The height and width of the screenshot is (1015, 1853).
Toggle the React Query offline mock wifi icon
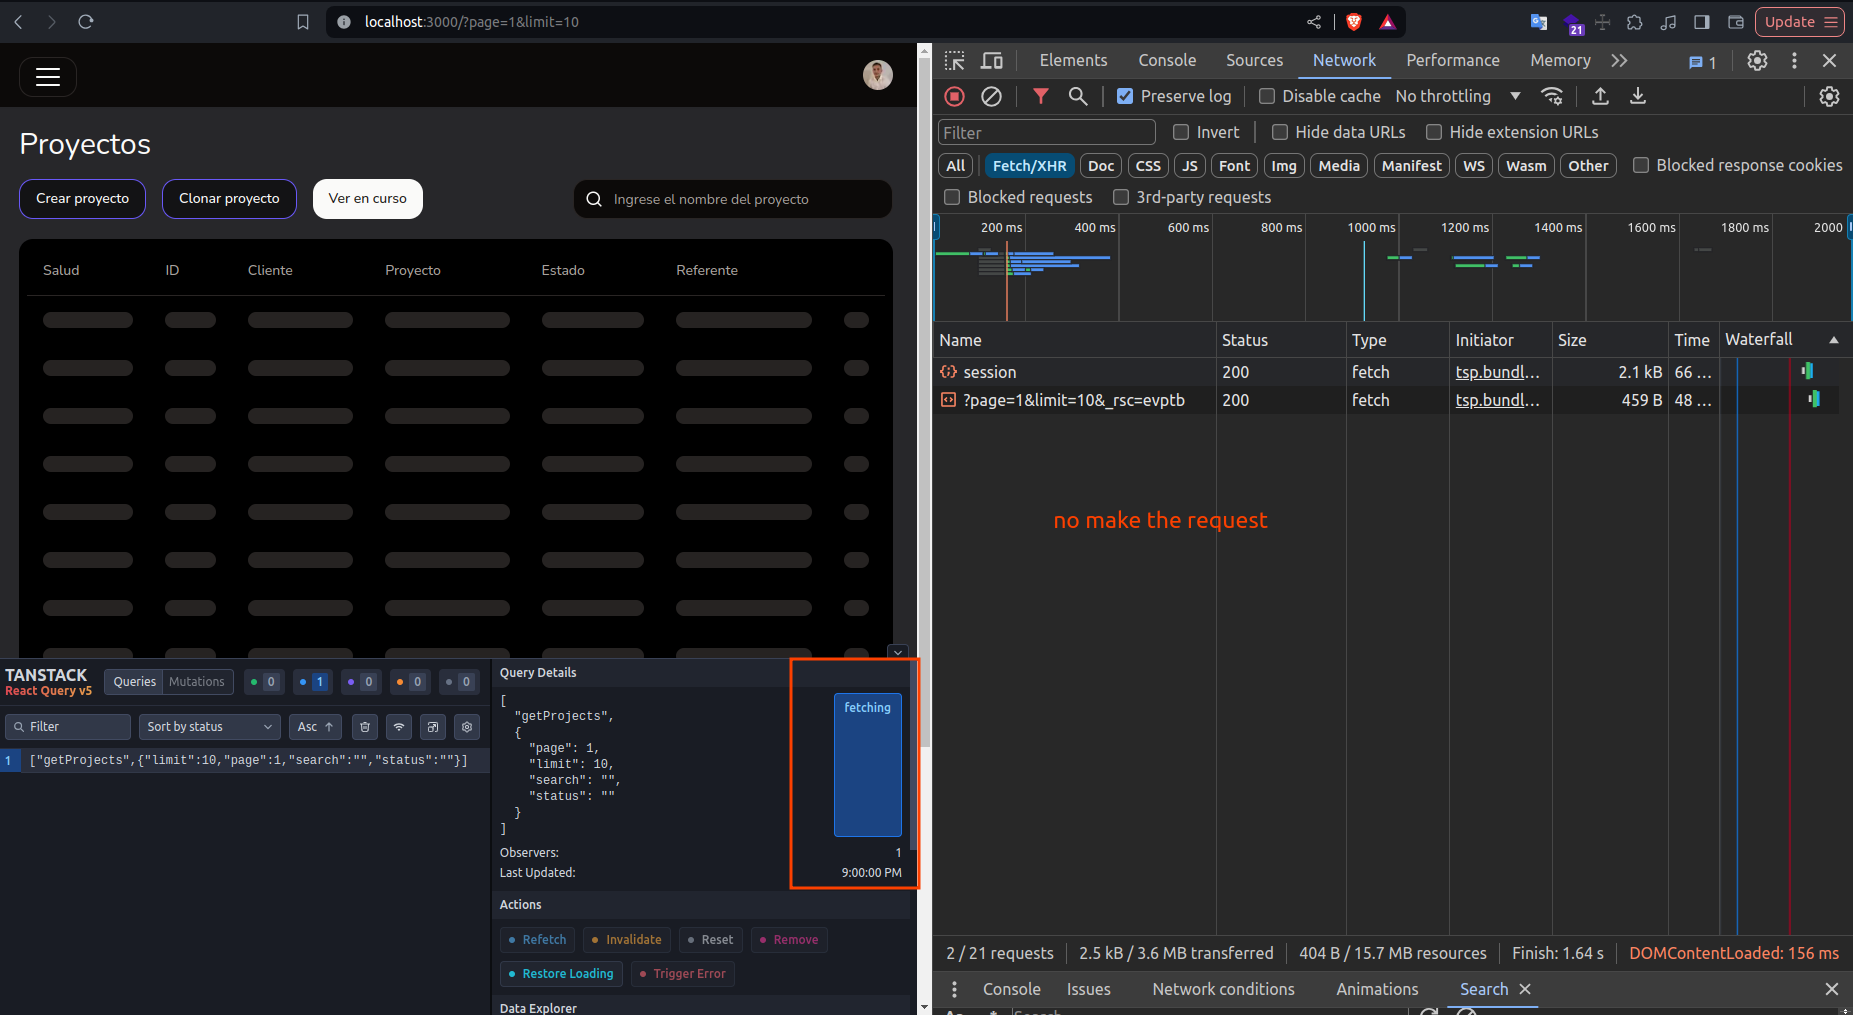click(399, 727)
